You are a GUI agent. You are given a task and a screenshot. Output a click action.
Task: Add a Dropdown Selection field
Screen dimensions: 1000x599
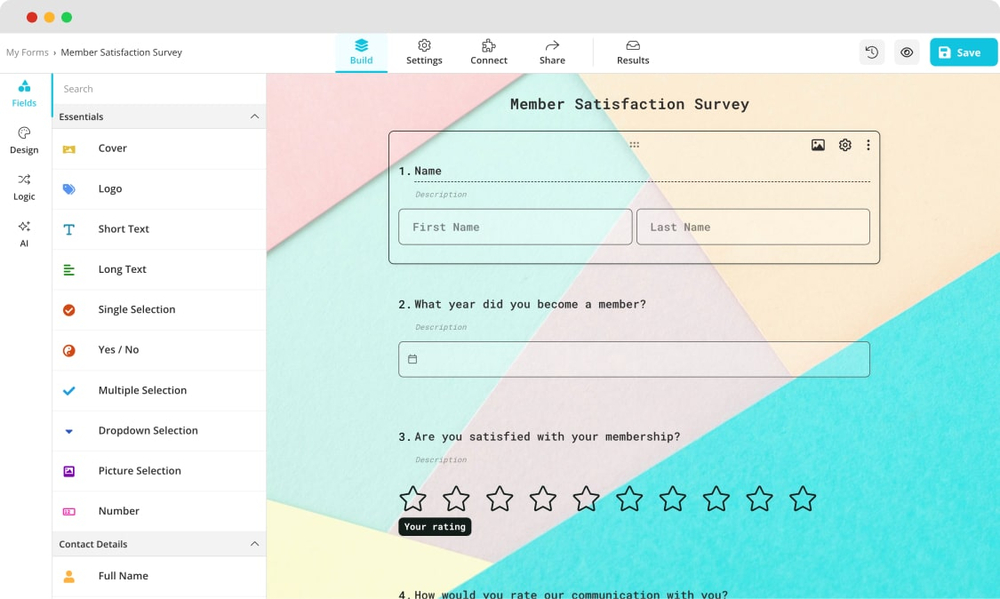click(147, 430)
